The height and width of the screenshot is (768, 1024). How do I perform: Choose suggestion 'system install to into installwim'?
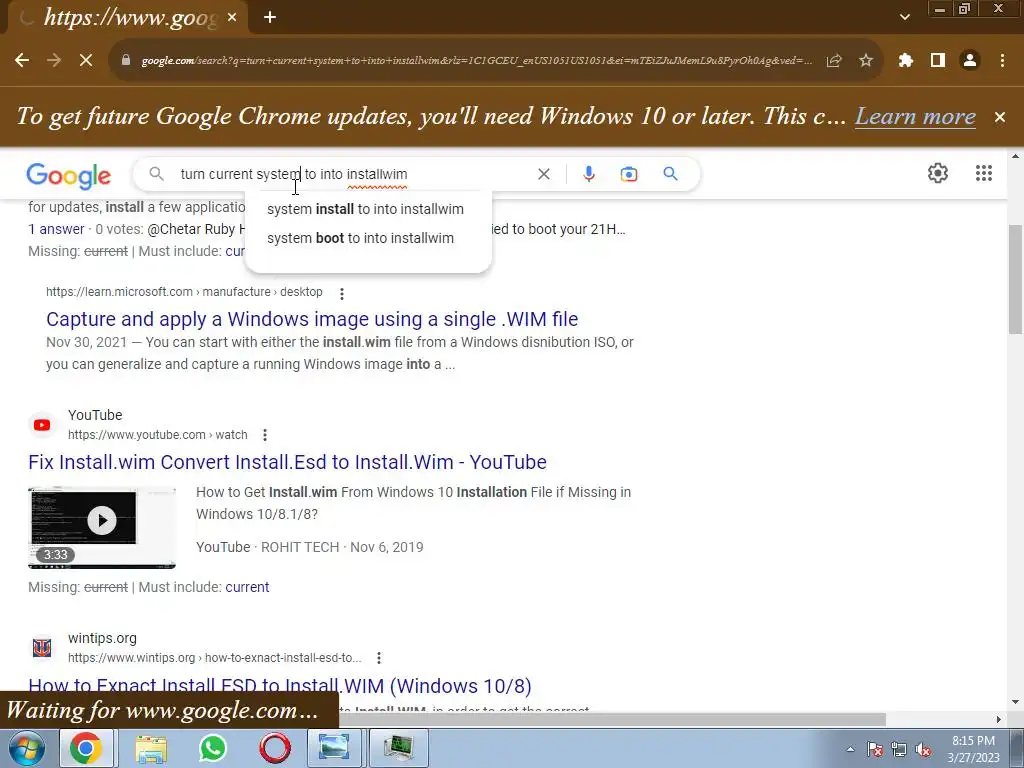[x=368, y=209]
